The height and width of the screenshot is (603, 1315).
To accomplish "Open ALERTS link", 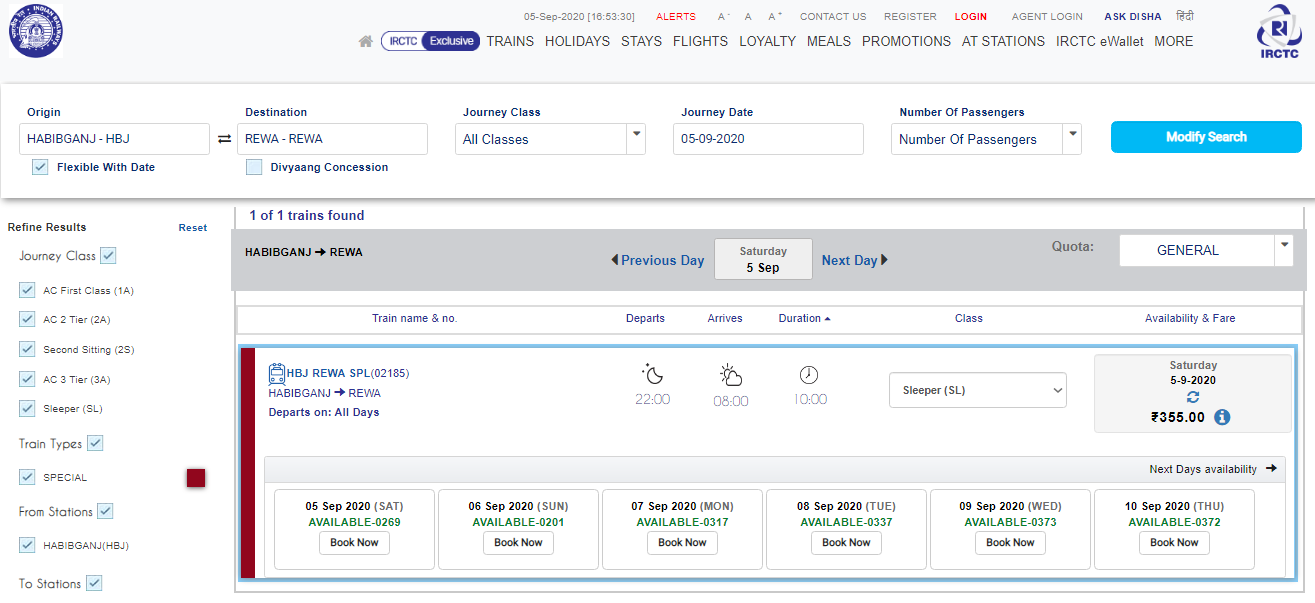I will coord(676,17).
